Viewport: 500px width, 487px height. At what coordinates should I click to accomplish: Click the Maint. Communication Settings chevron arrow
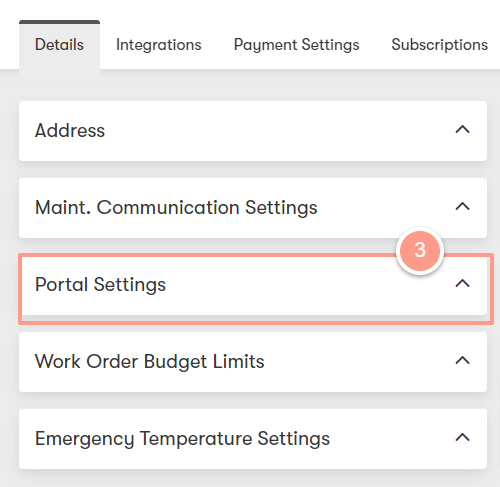462,206
